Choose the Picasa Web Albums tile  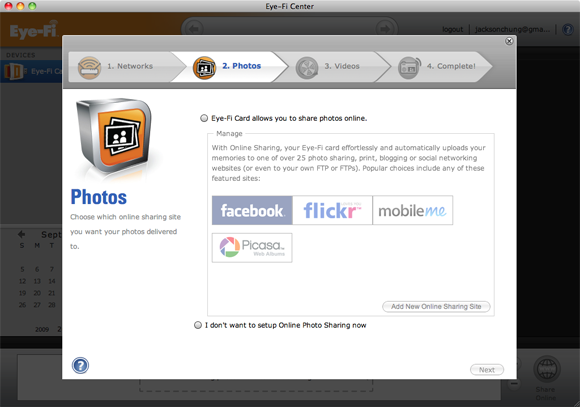pos(252,248)
